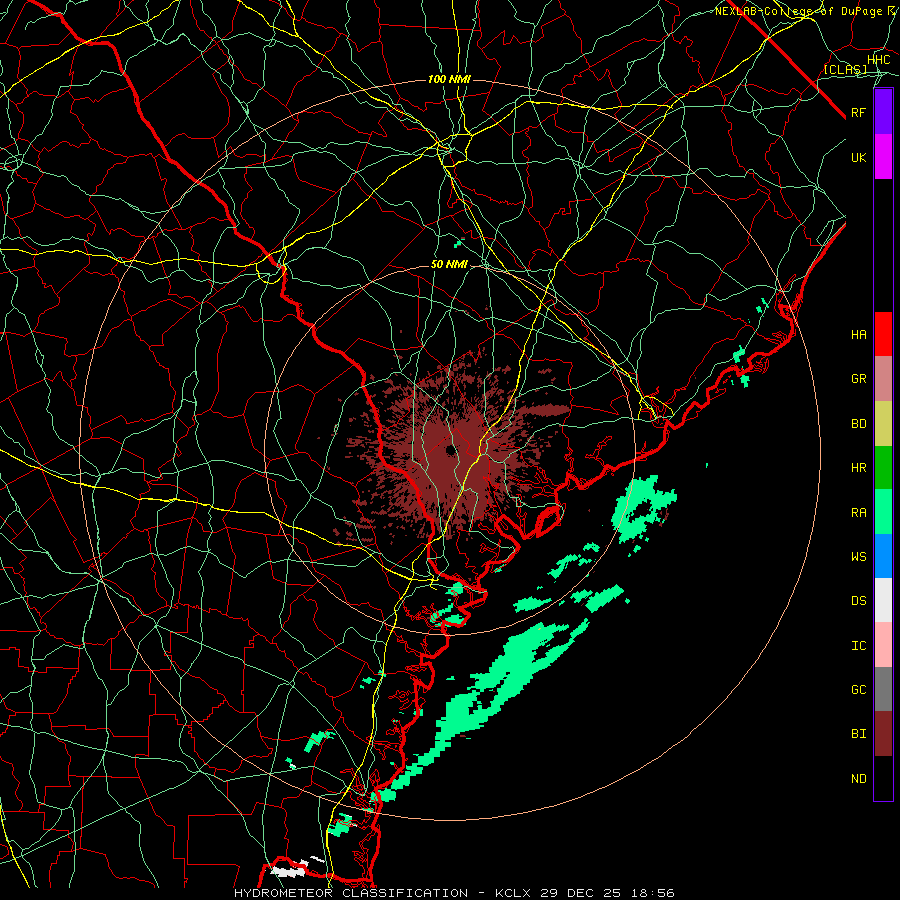Click the HR dark green legend swatch
Screen dimensions: 900x900
[883, 468]
